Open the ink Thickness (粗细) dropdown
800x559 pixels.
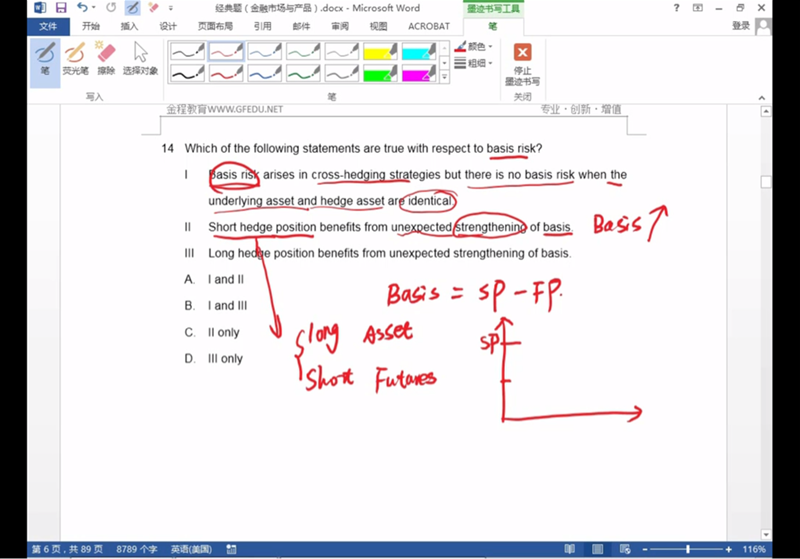click(473, 63)
